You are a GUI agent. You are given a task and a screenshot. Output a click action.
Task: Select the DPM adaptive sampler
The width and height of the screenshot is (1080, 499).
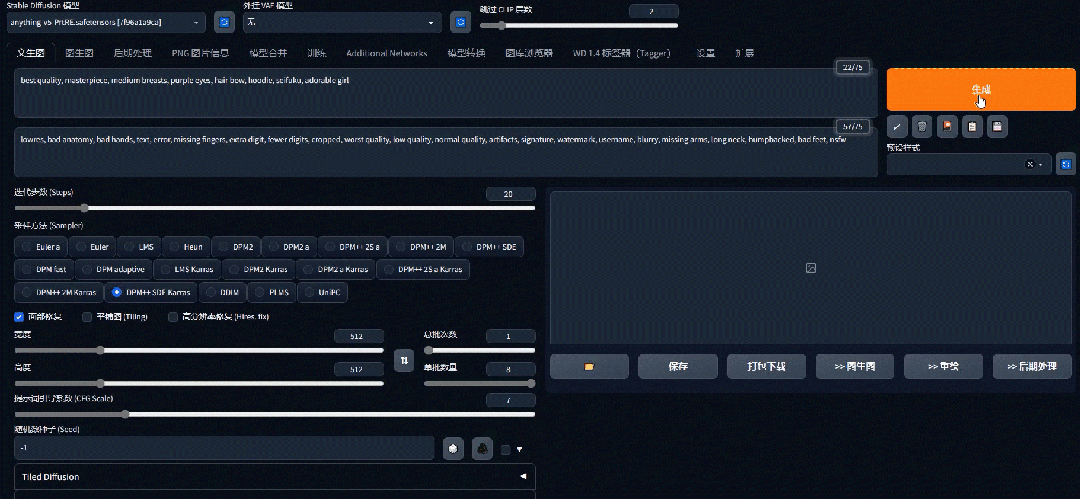pyautogui.click(x=113, y=269)
